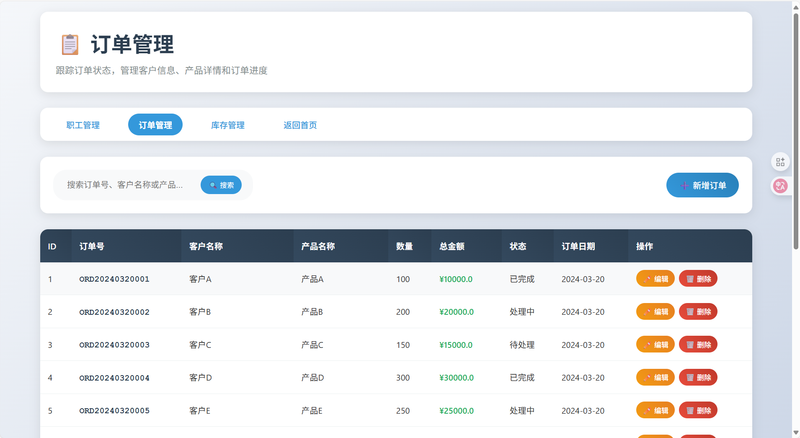
Task: Click the page vertical scrollbar thumb
Action: (795, 131)
